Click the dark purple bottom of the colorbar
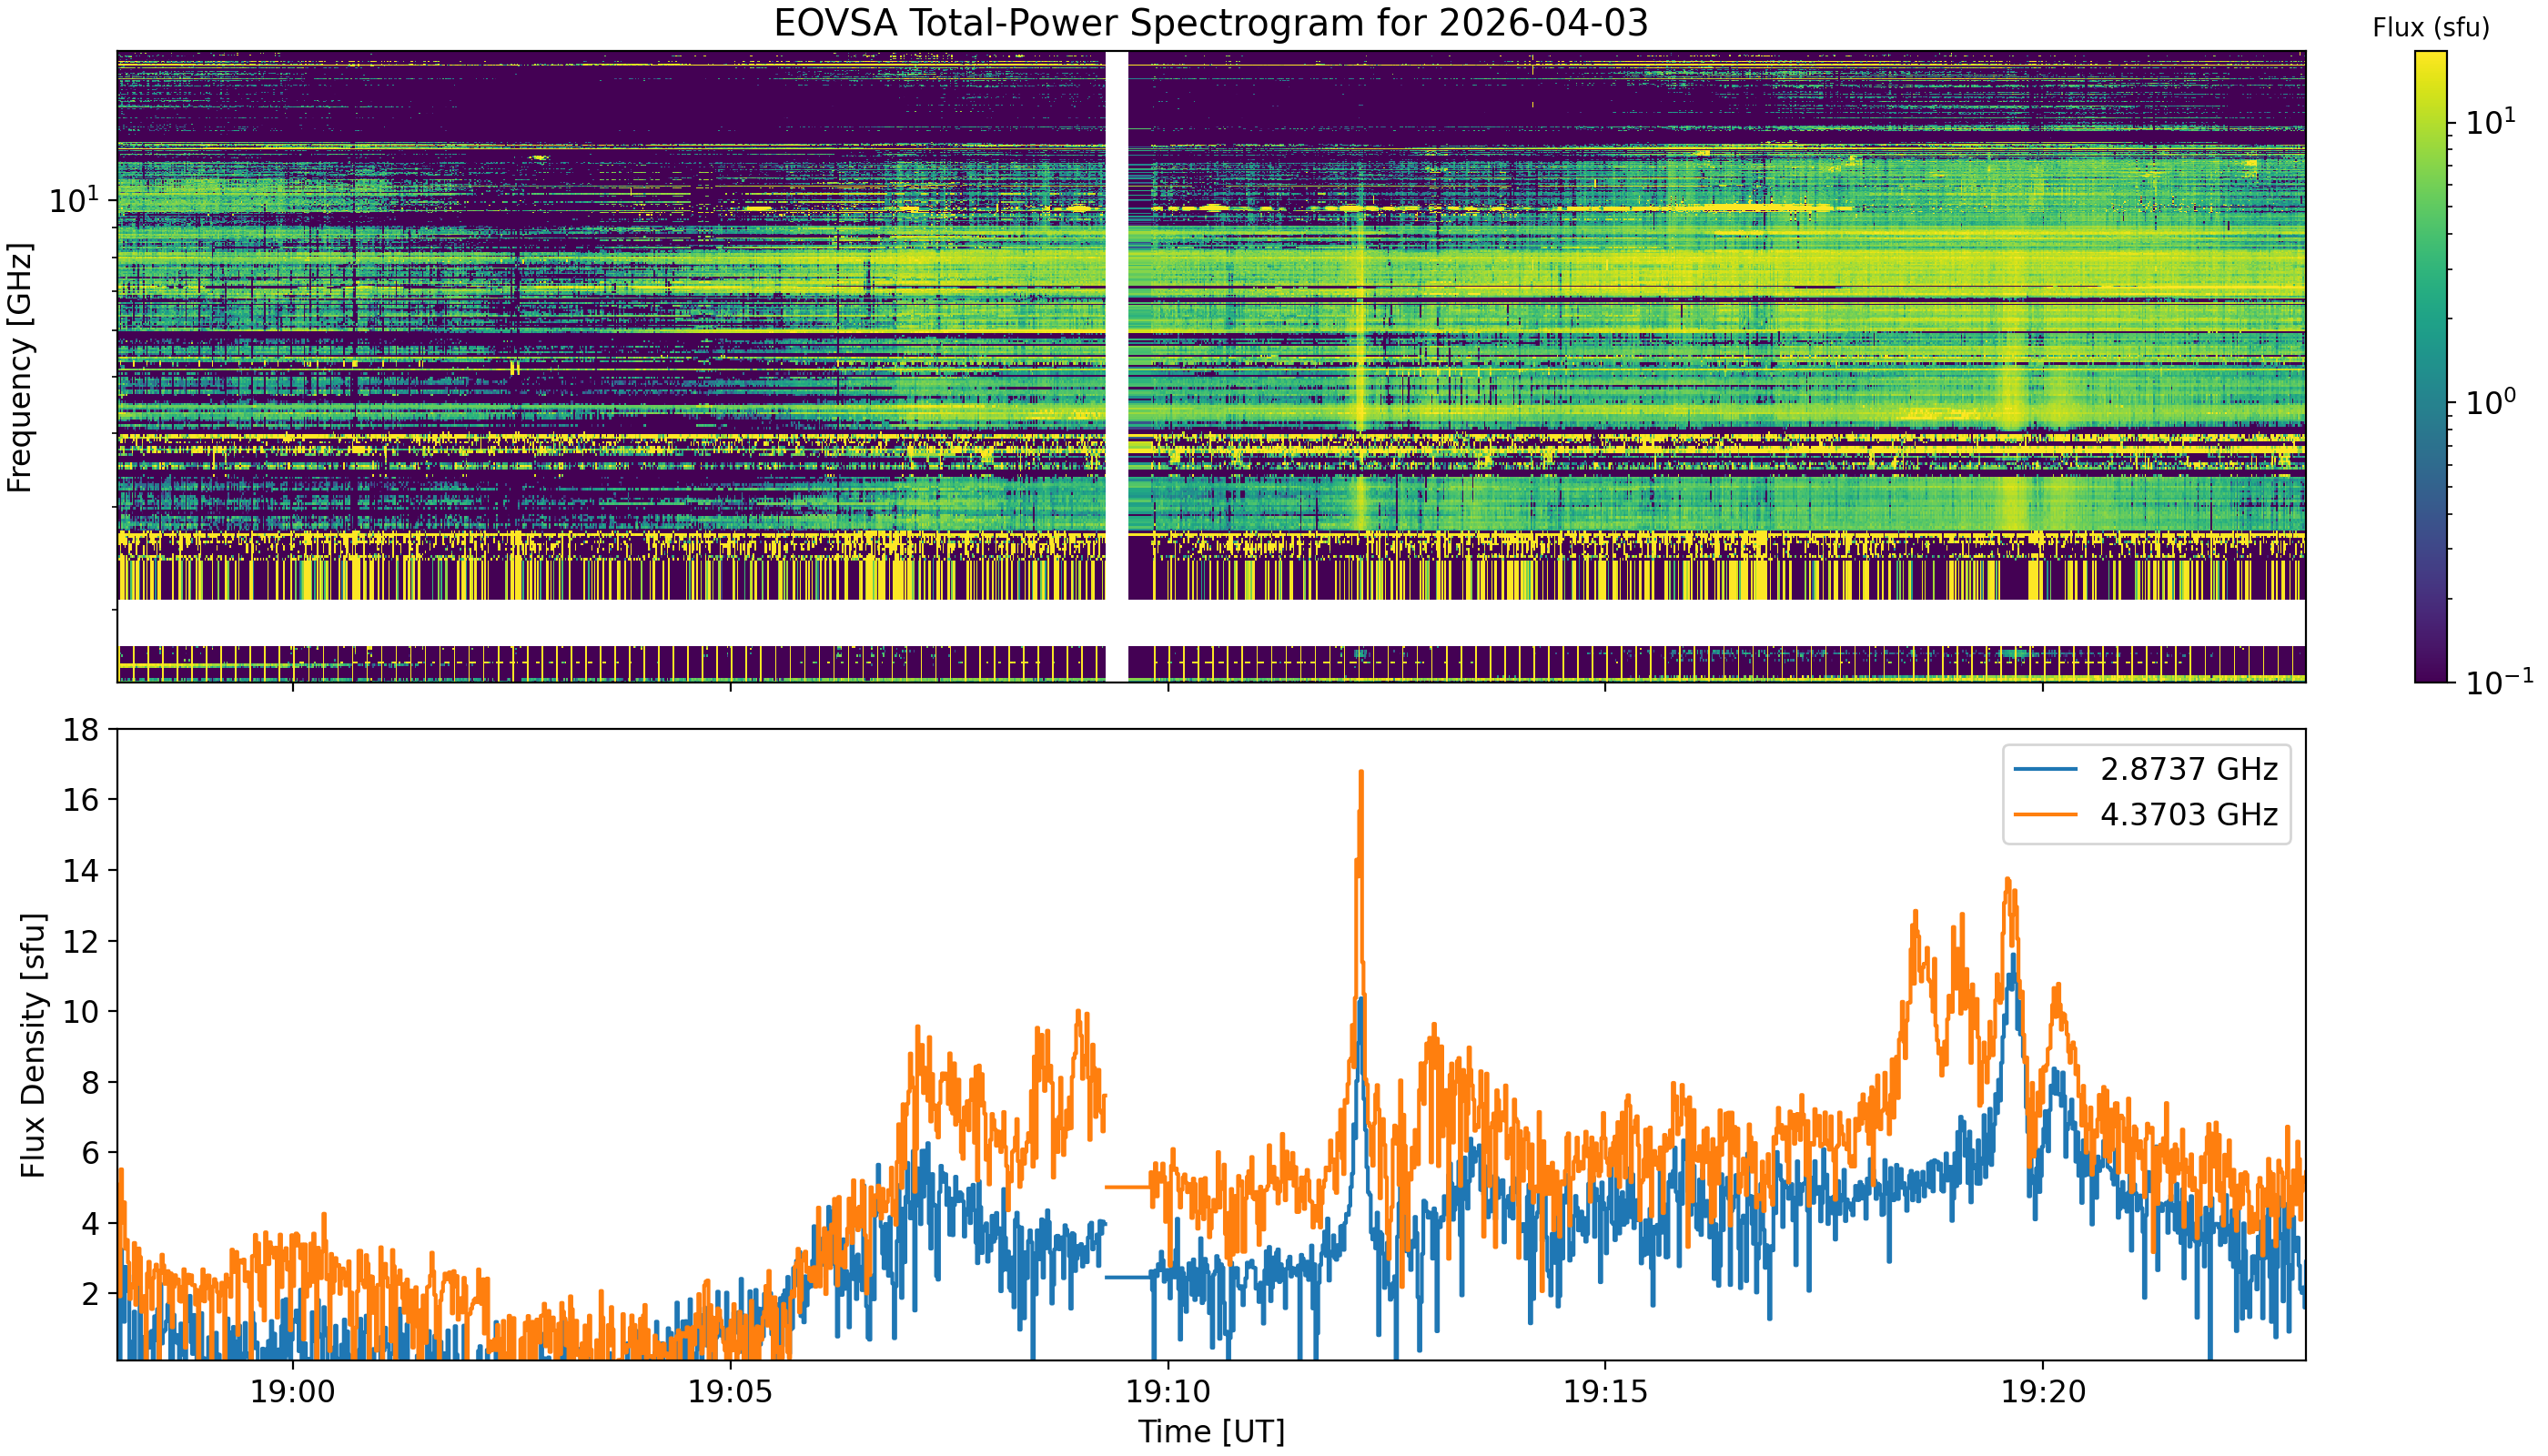Viewport: 2548px width, 1456px height. point(2430,672)
